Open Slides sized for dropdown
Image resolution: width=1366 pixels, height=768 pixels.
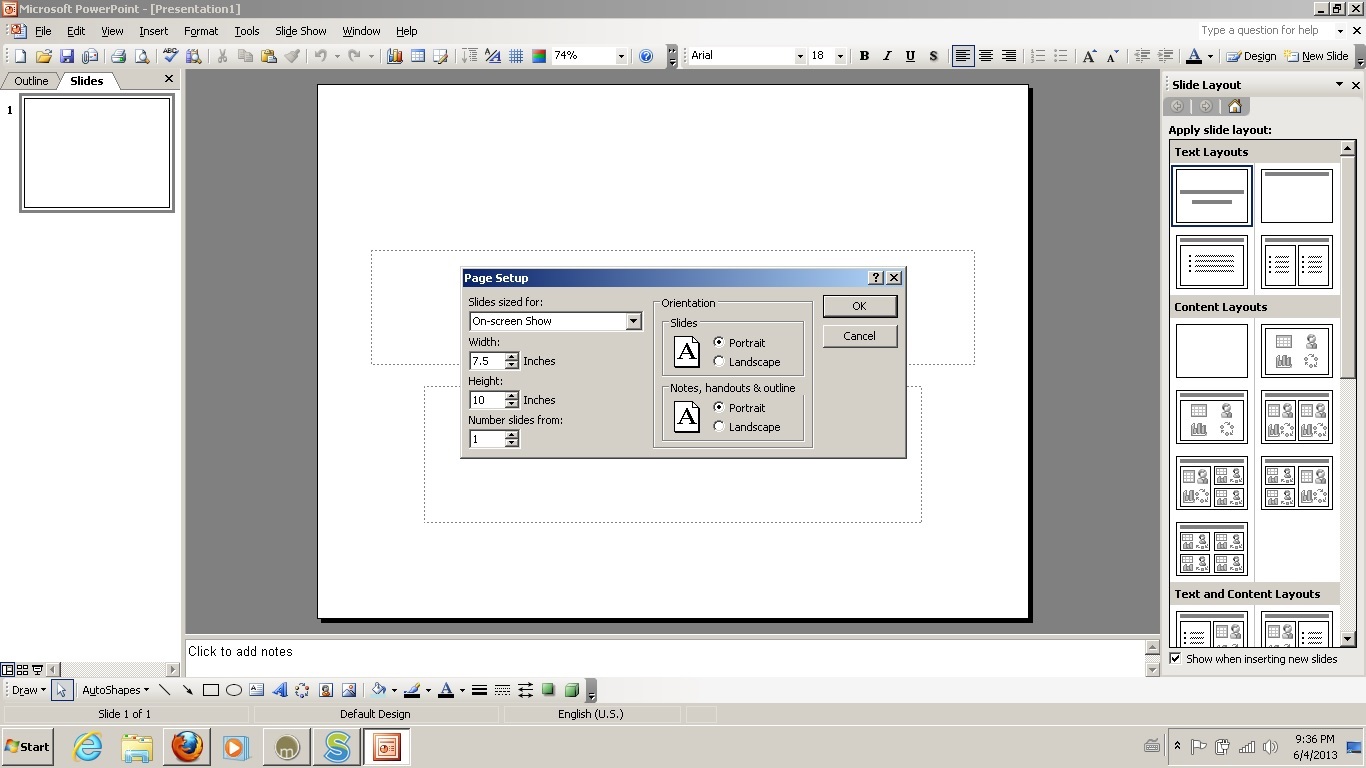coord(633,321)
